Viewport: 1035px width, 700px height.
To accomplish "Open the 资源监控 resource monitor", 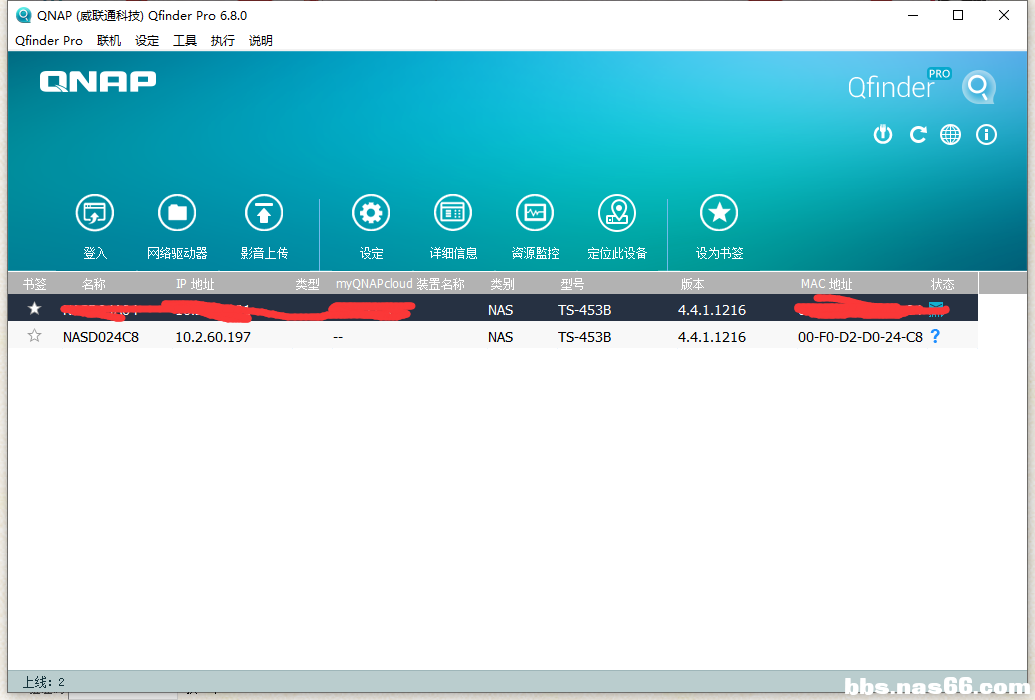I will (x=535, y=213).
